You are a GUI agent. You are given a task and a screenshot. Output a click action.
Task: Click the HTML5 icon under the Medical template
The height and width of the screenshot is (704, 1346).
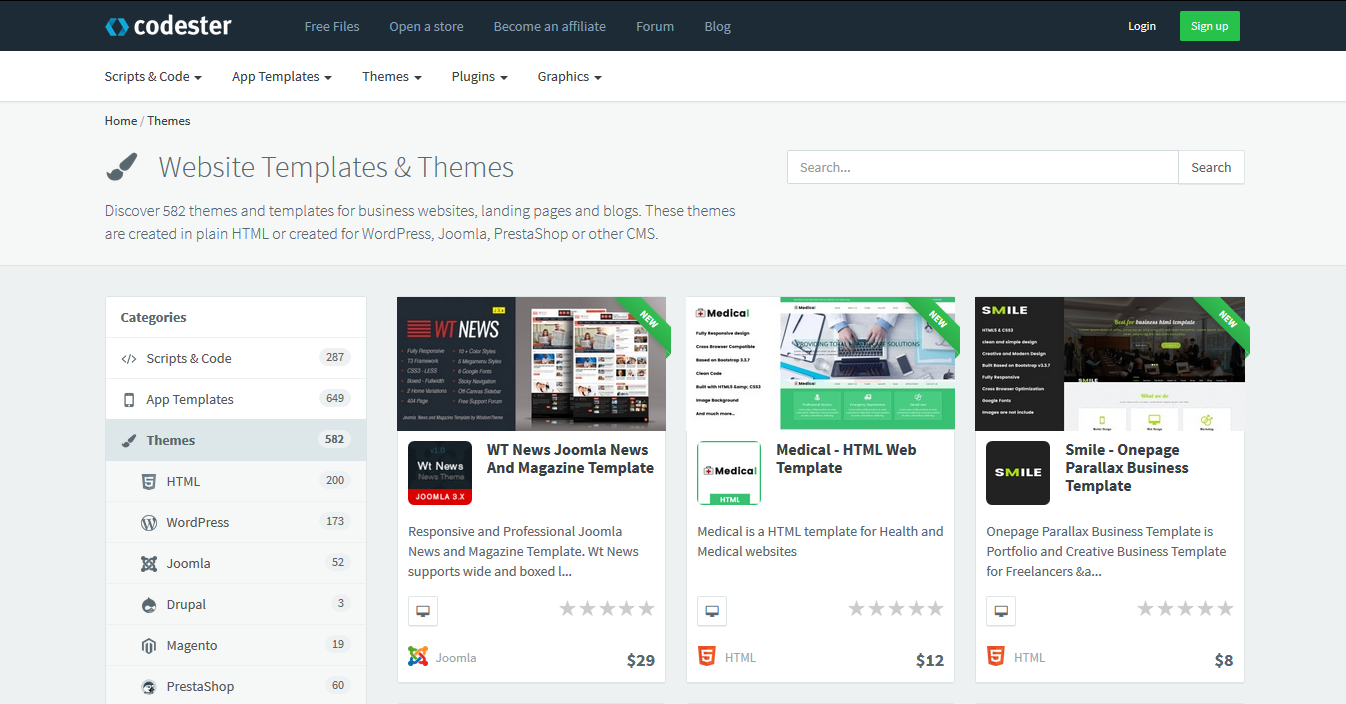pos(707,656)
